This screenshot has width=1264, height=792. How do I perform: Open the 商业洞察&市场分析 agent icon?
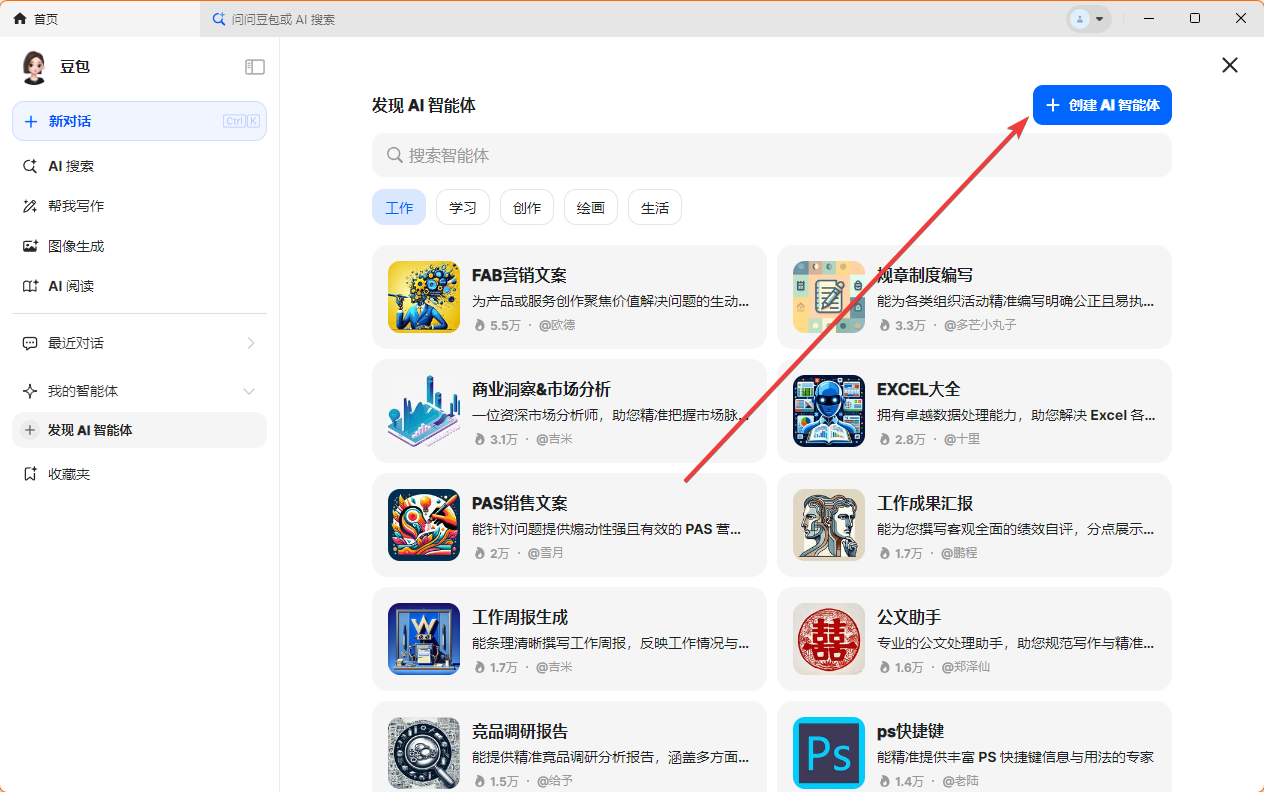[x=424, y=411]
